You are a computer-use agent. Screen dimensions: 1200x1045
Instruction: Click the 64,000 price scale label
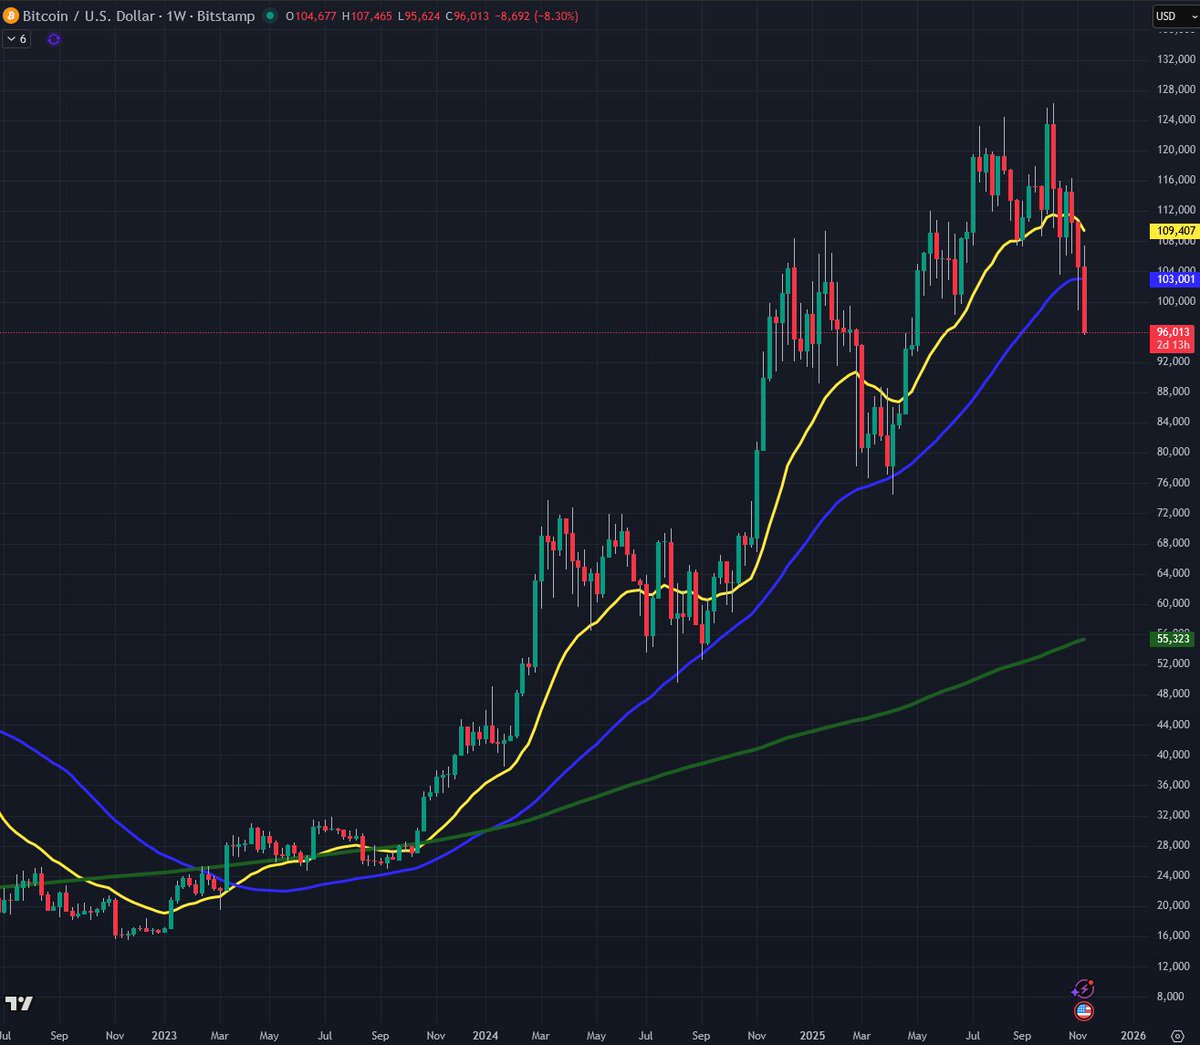(1174, 573)
